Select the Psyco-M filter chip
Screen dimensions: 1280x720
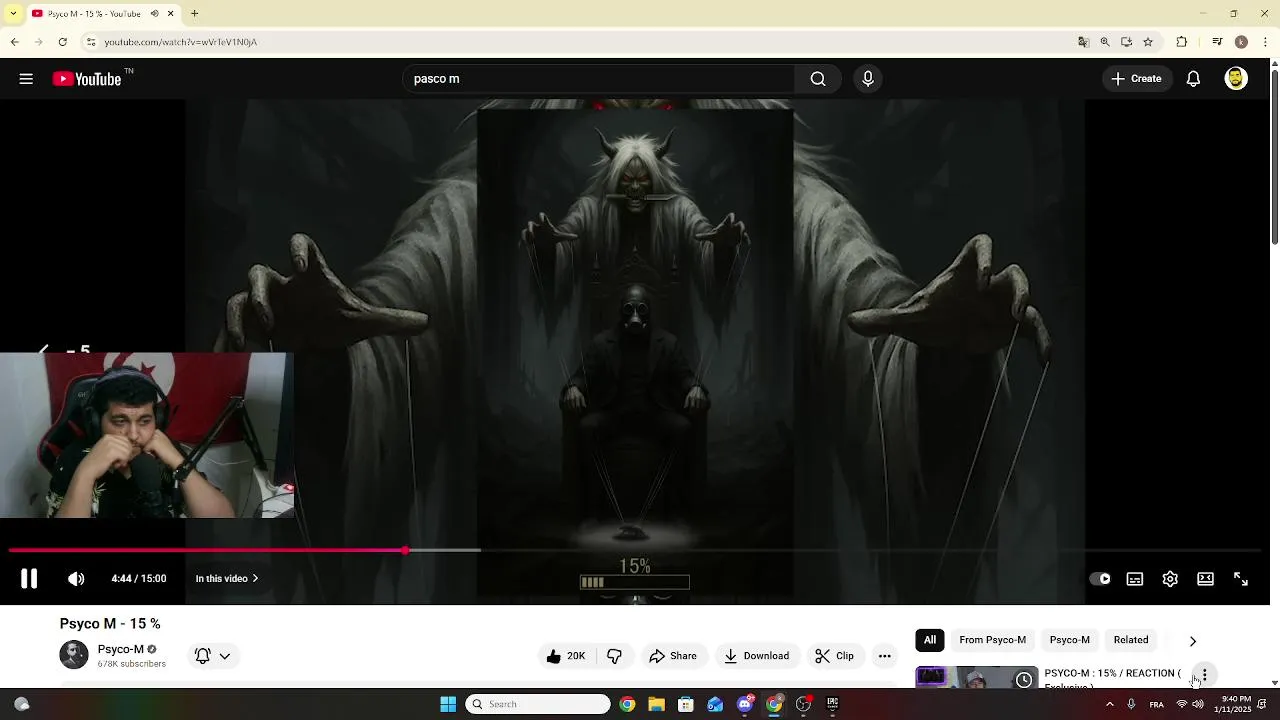pos(1070,640)
